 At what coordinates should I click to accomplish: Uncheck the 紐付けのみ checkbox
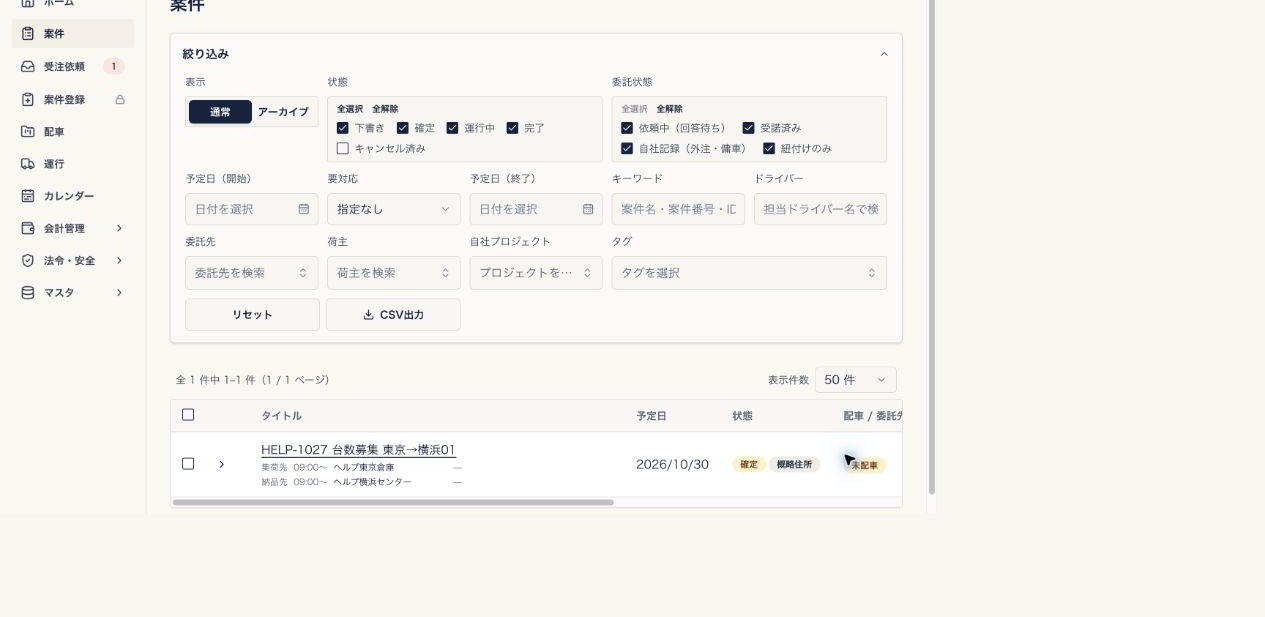pyautogui.click(x=769, y=148)
